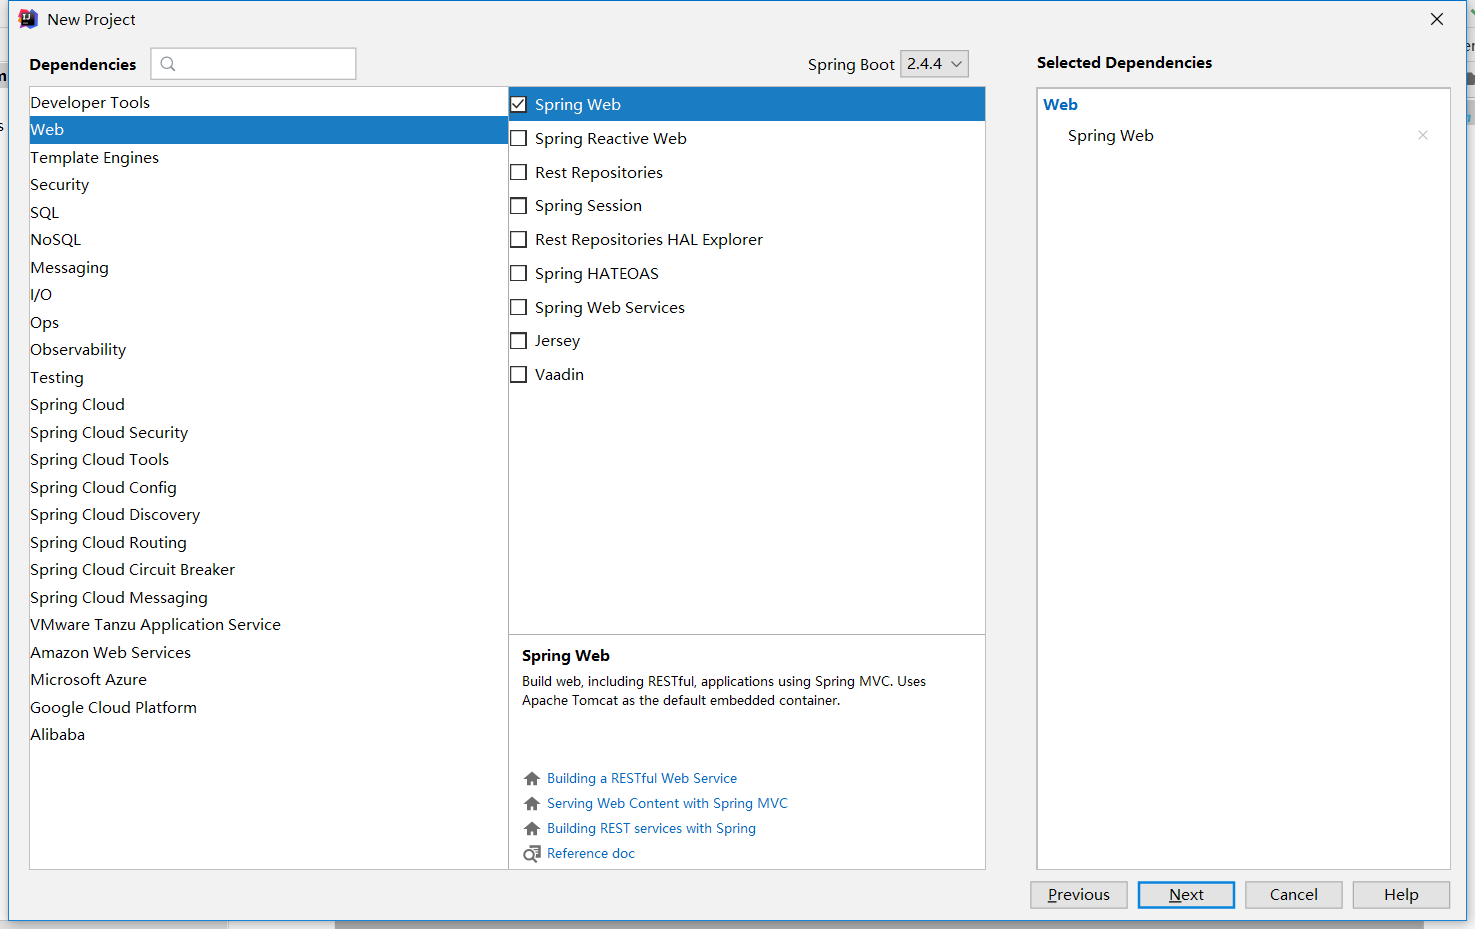Viewport: 1475px width, 929px height.
Task: Open the Alibaba category
Action: click(269, 735)
